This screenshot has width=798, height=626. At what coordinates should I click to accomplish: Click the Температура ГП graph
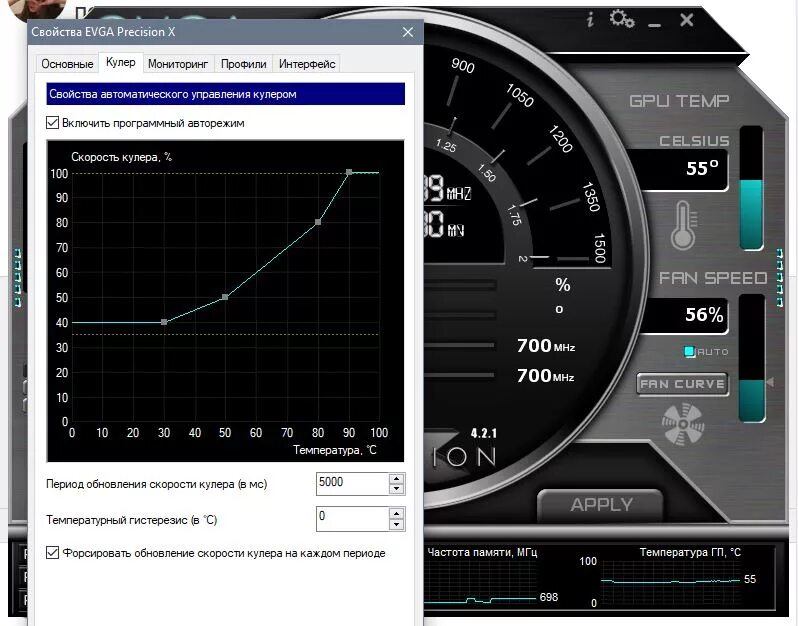[671, 582]
